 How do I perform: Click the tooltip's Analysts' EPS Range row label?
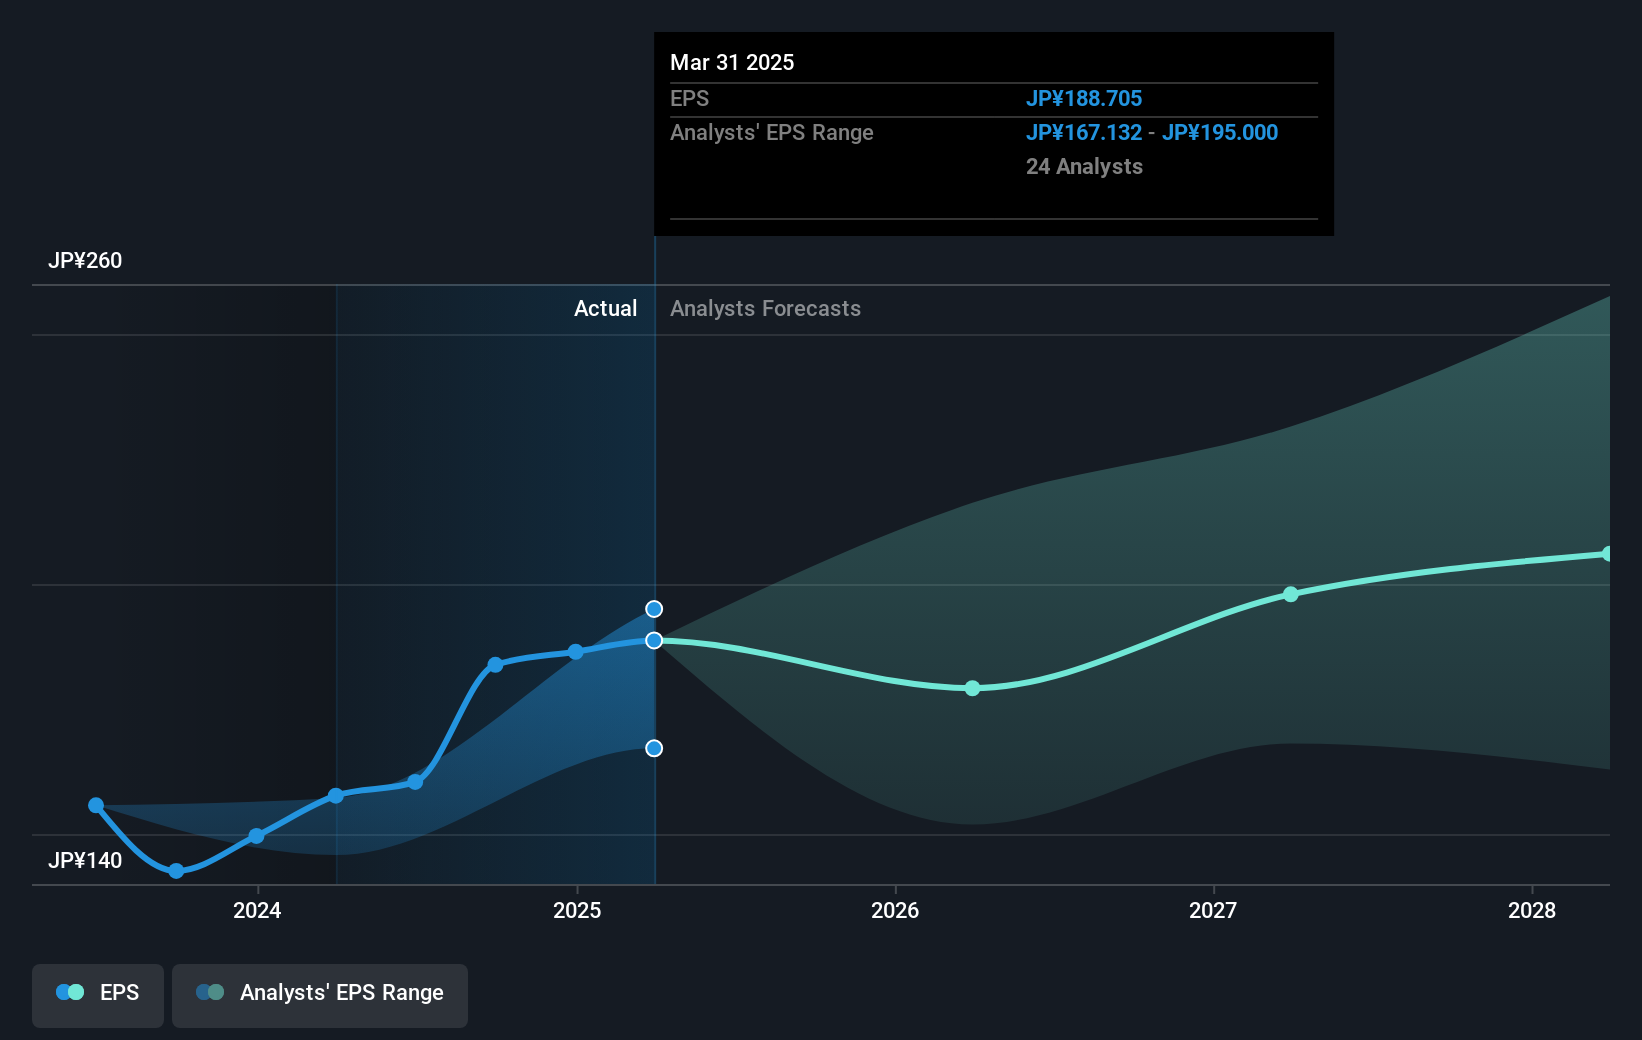click(x=772, y=133)
